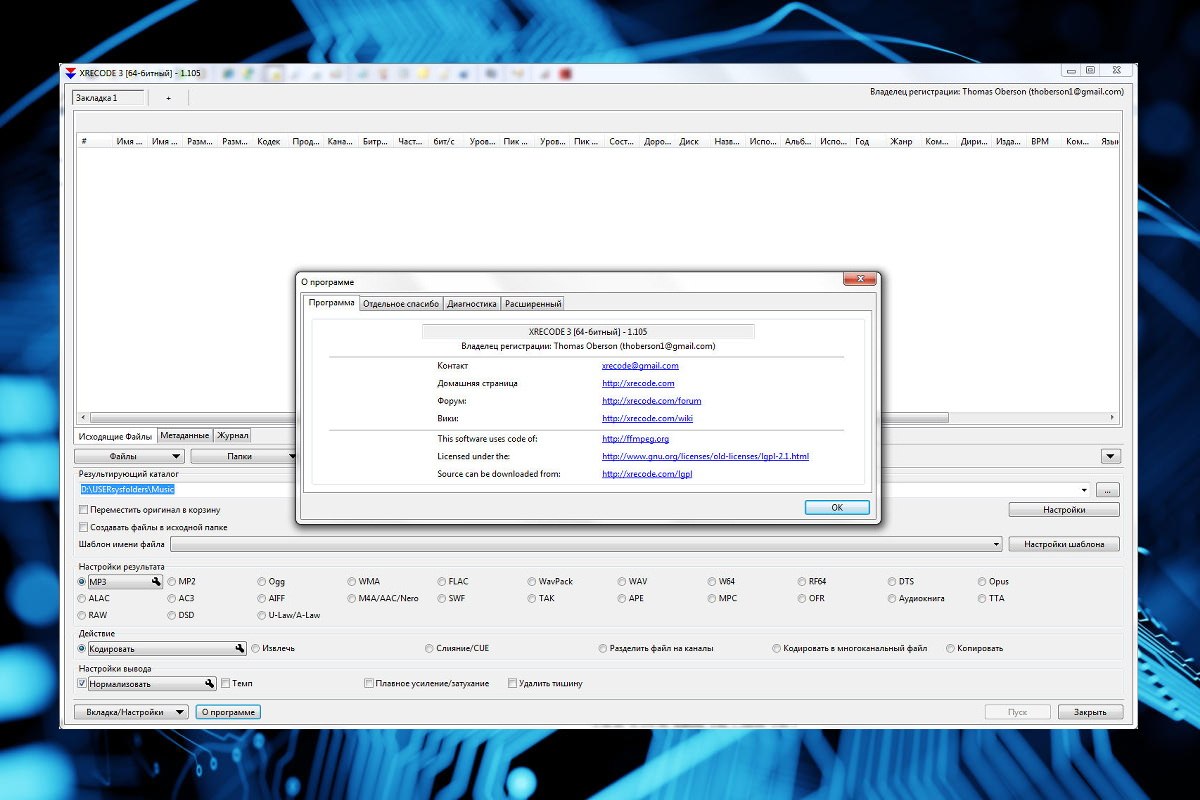The width and height of the screenshot is (1200, 800).
Task: Add a new tab with plus button
Action: [168, 98]
